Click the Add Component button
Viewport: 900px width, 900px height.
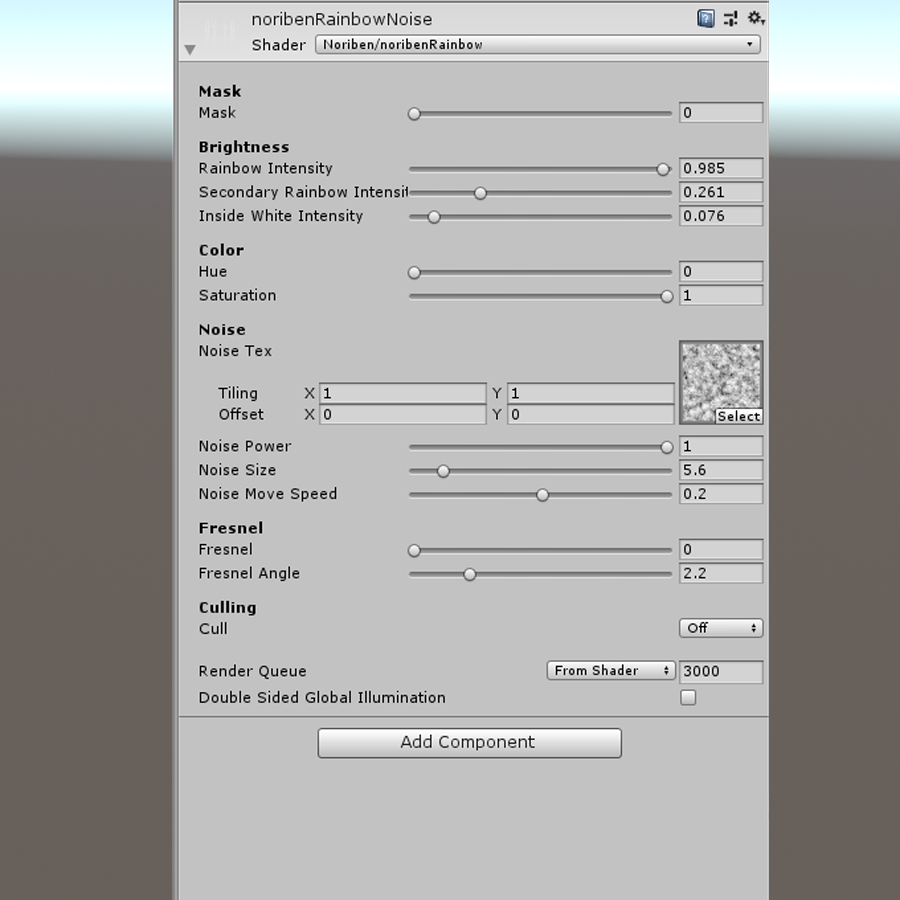[470, 743]
